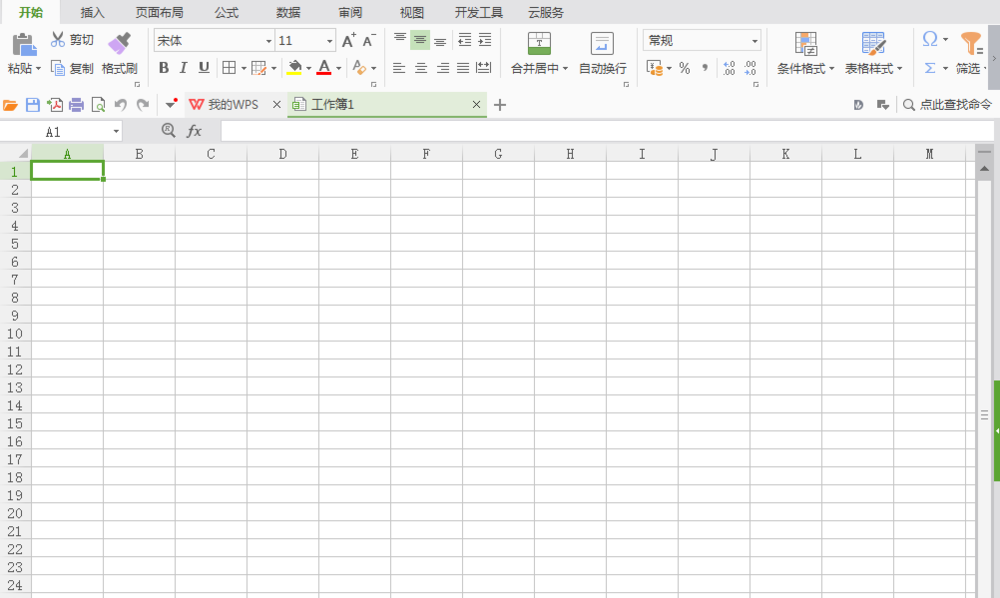Increase font size with A+ icon
The width and height of the screenshot is (1000, 598).
(349, 41)
